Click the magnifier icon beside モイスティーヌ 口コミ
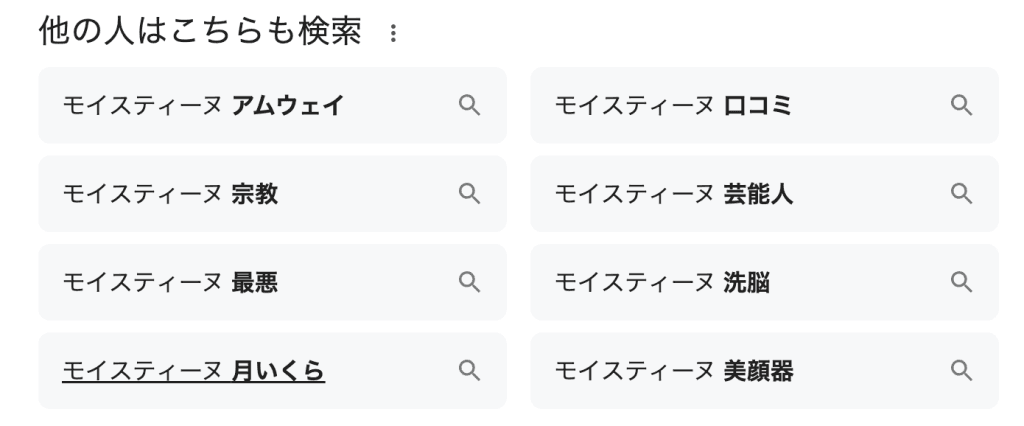1024x426 pixels. click(961, 105)
